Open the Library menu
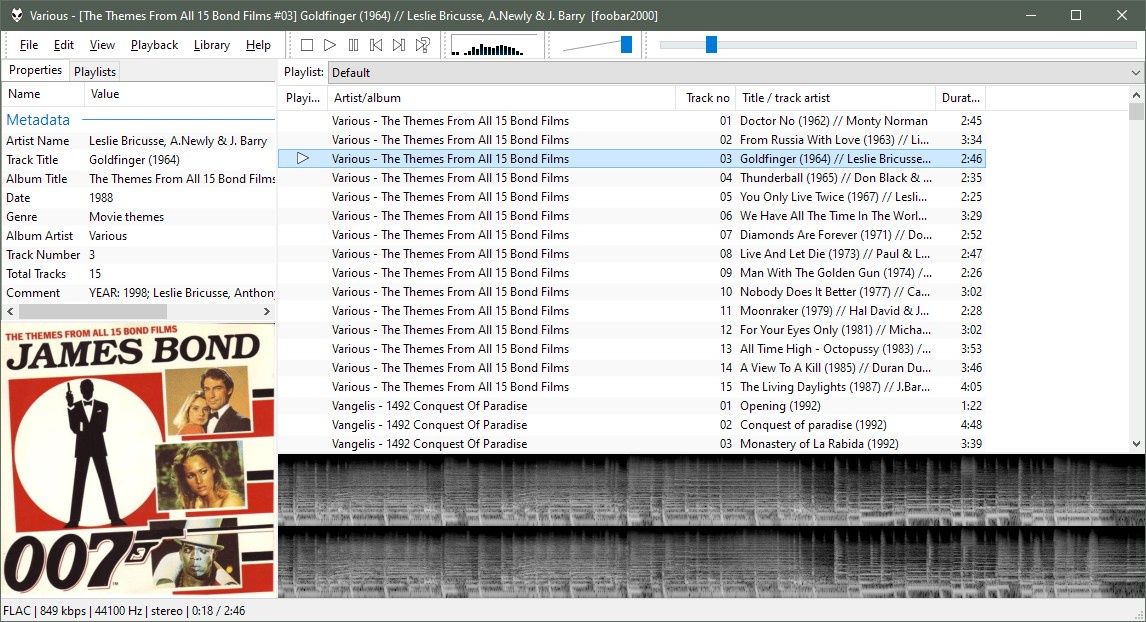The height and width of the screenshot is (622, 1146). [x=211, y=45]
